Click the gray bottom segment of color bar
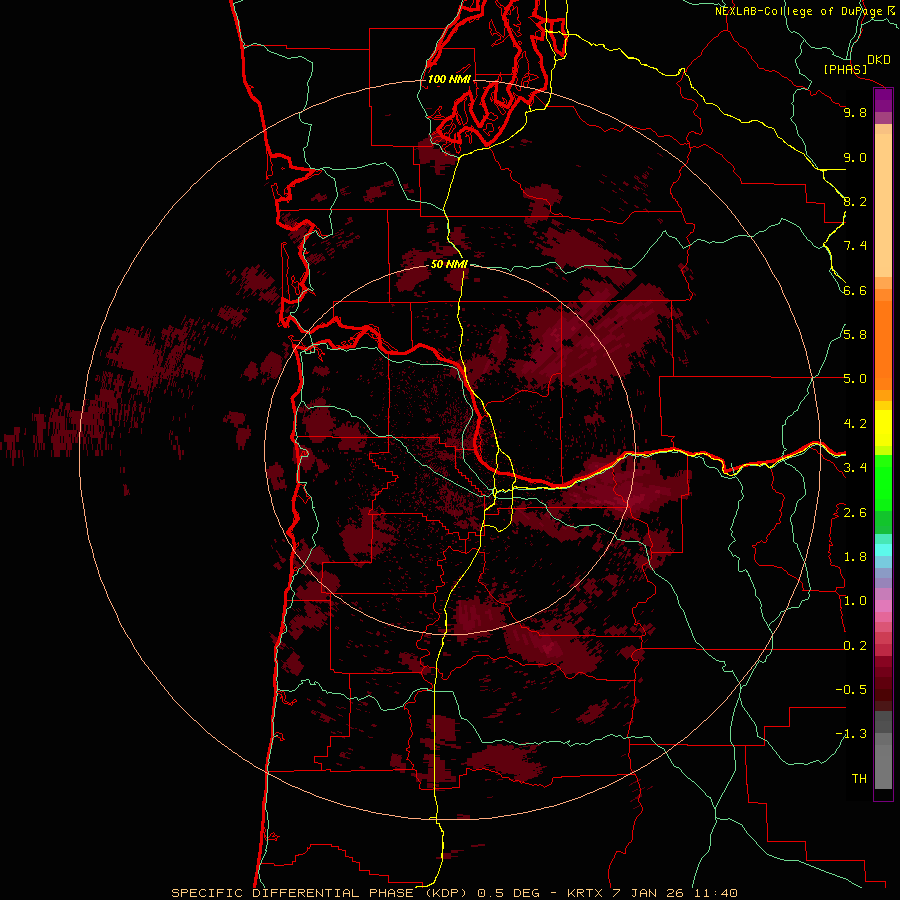The height and width of the screenshot is (900, 900). pyautogui.click(x=883, y=766)
